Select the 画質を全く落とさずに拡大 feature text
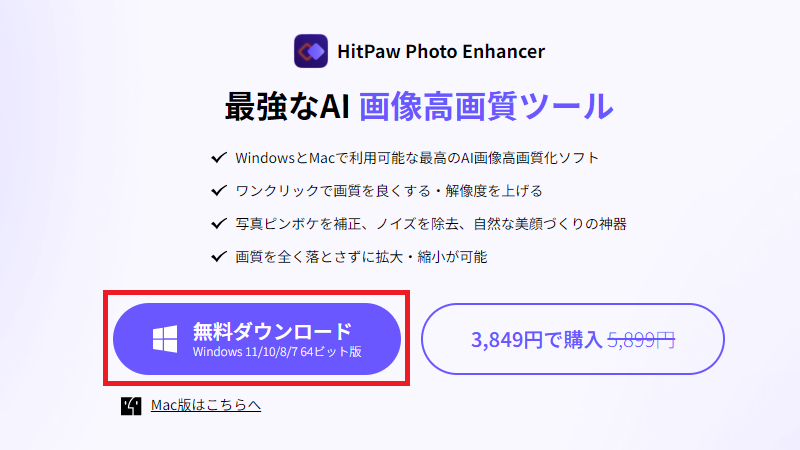This screenshot has height=450, width=800. coord(361,257)
